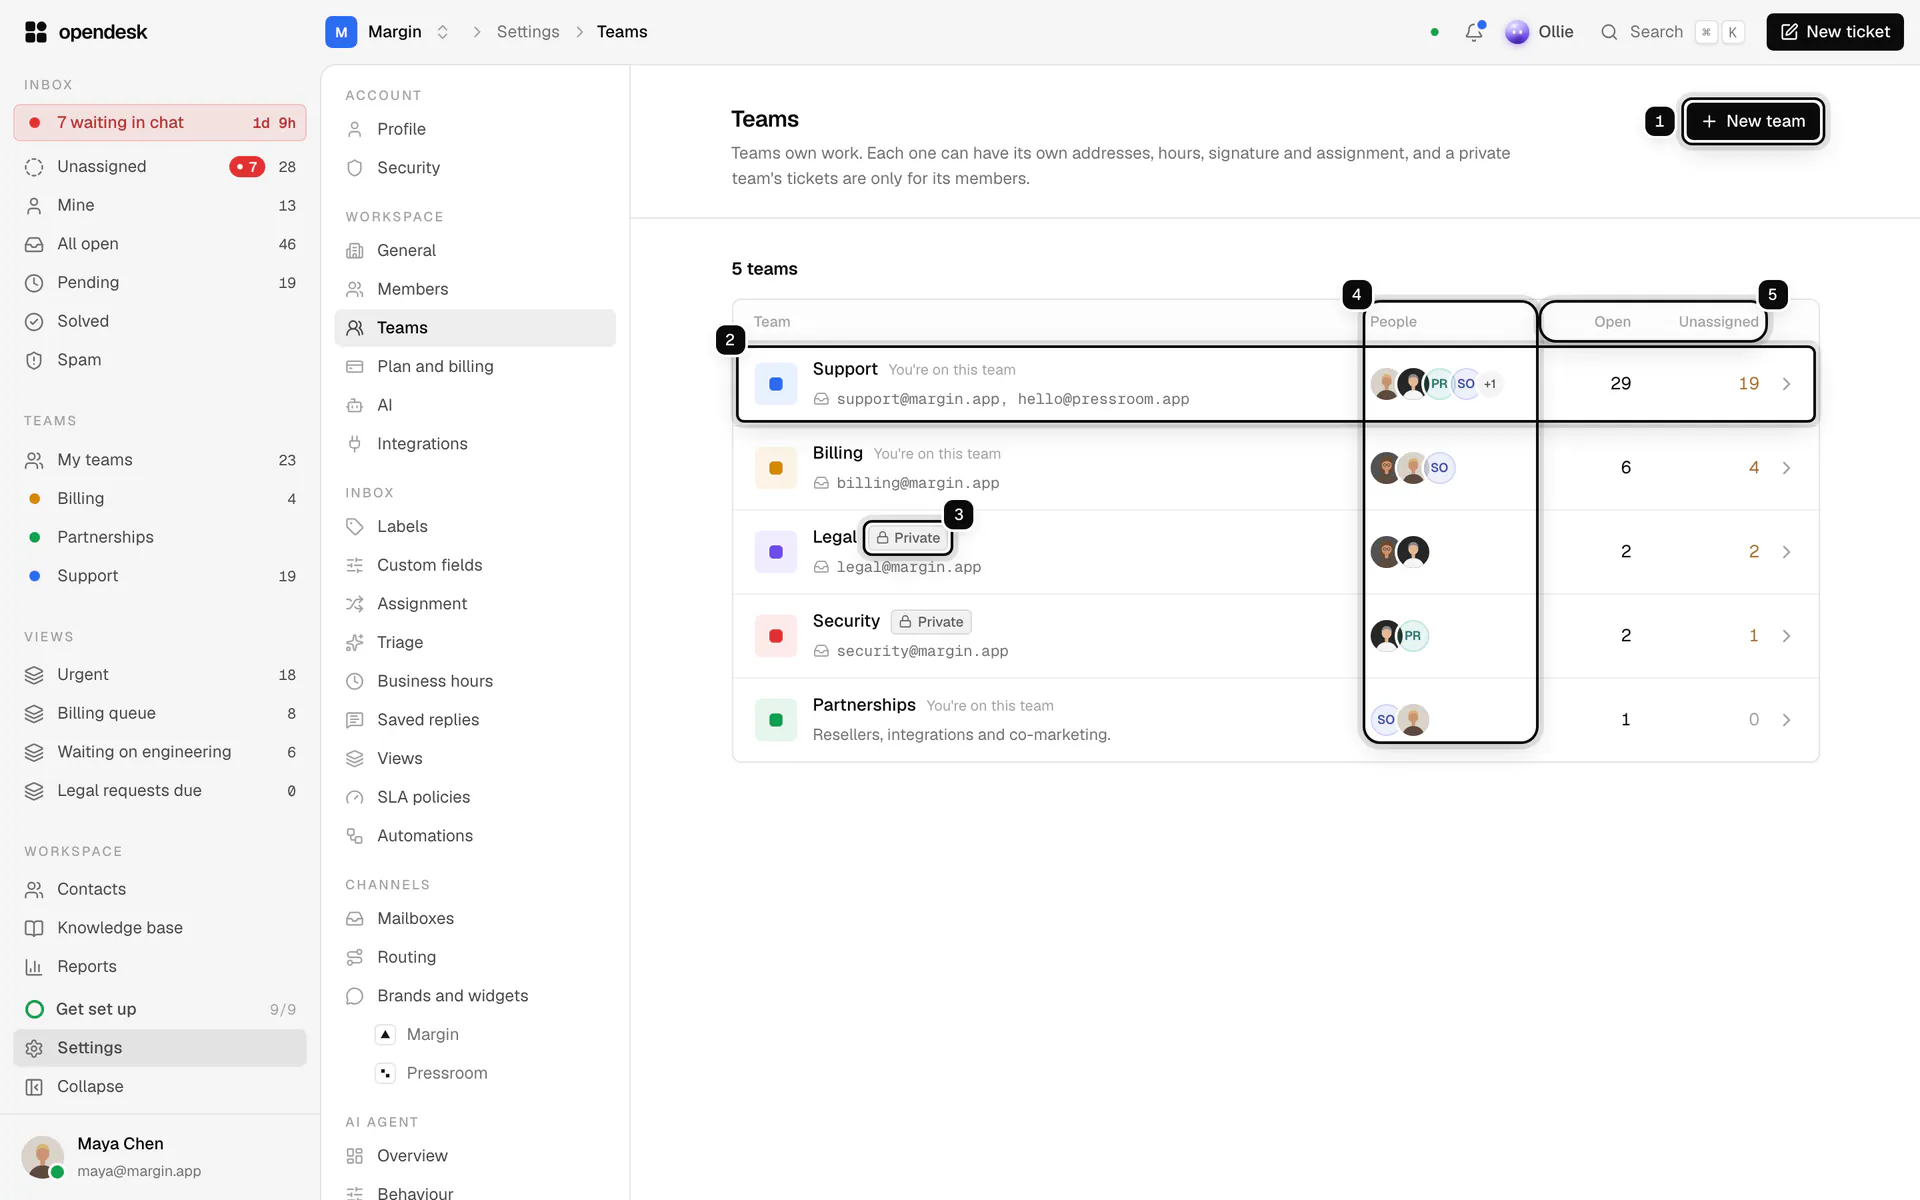Expand the Billing team row chevron
The height and width of the screenshot is (1200, 1920).
(1786, 468)
